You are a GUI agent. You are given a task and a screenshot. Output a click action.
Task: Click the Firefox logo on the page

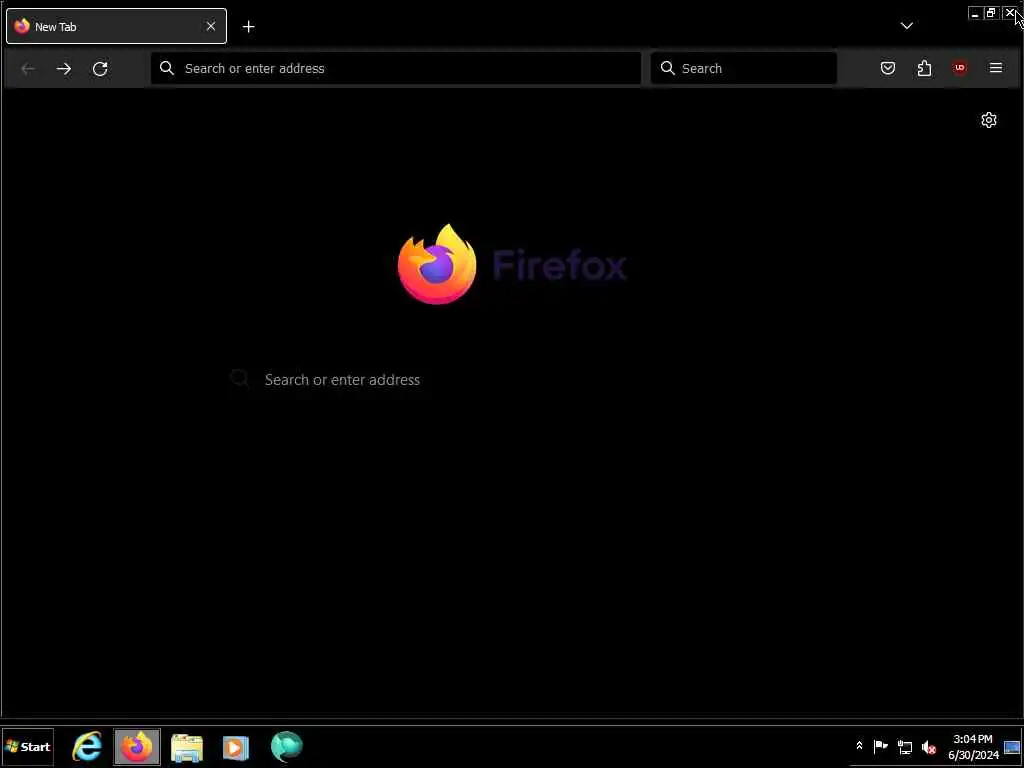(x=437, y=264)
